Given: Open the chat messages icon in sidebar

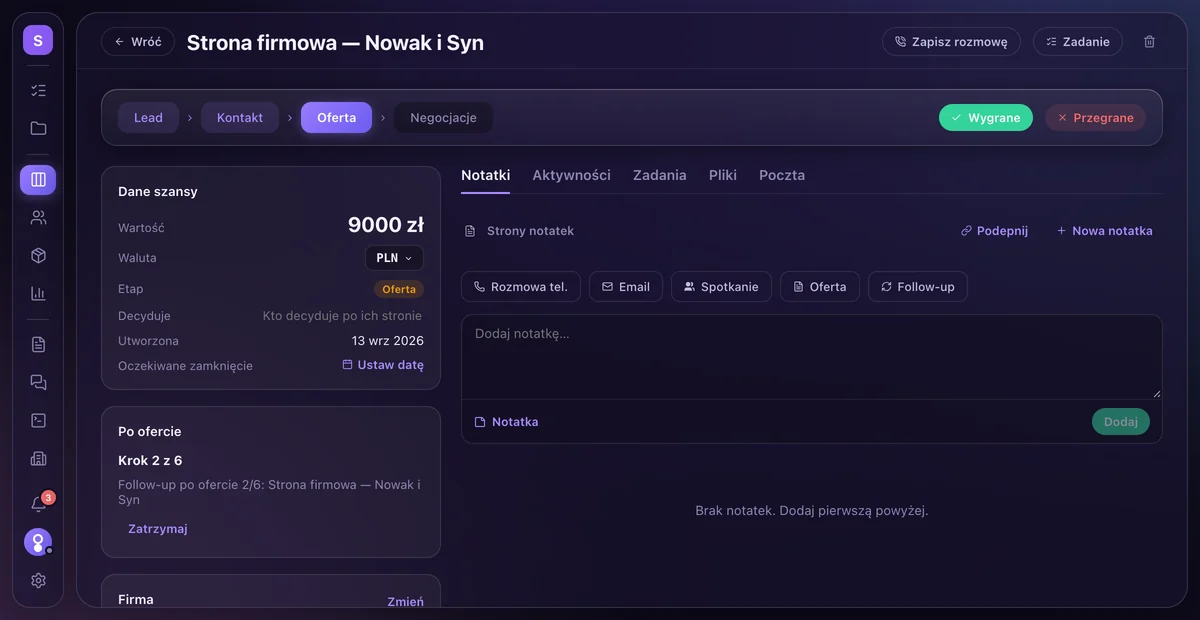Looking at the screenshot, I should pos(38,383).
